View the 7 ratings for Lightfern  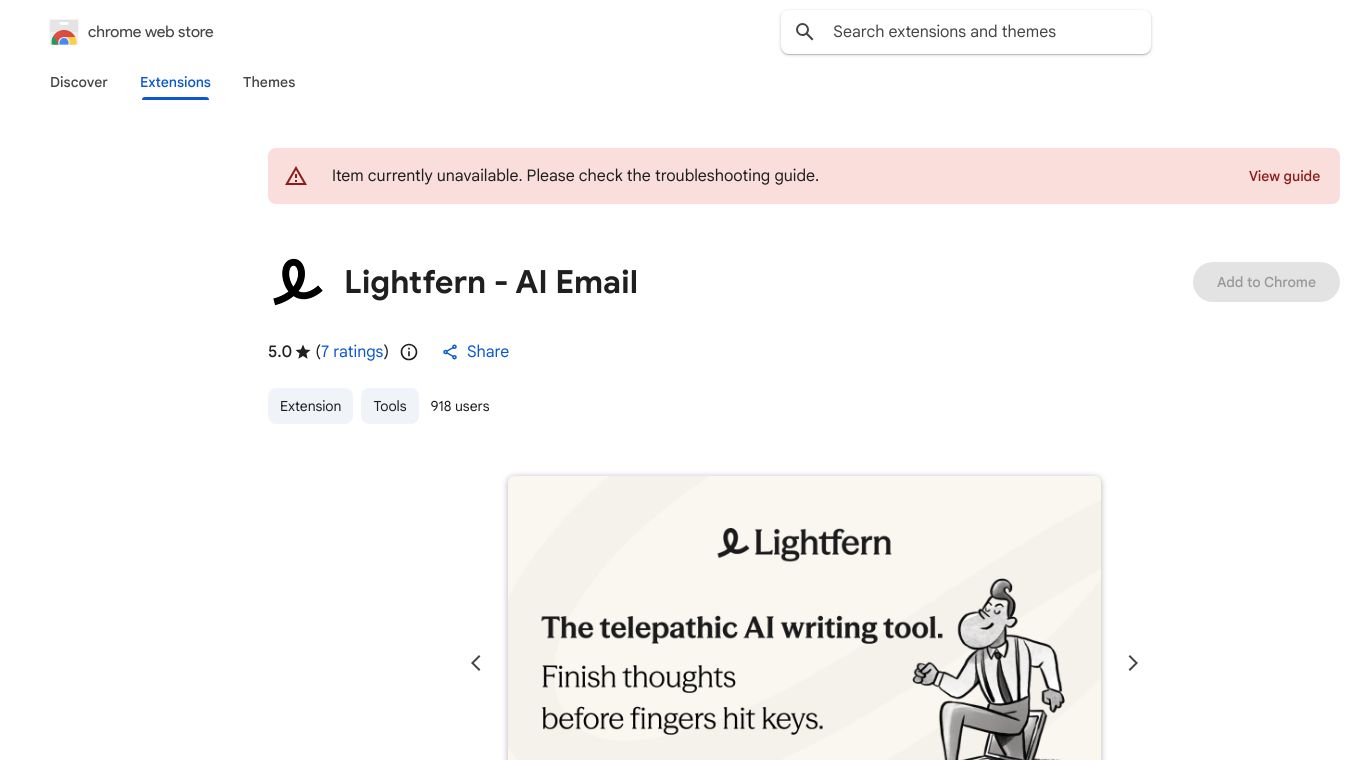(352, 351)
